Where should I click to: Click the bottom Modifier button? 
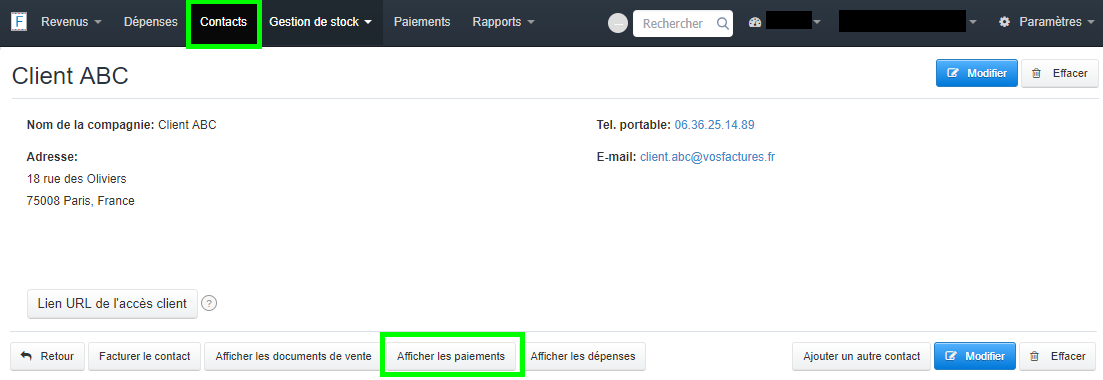tap(975, 356)
